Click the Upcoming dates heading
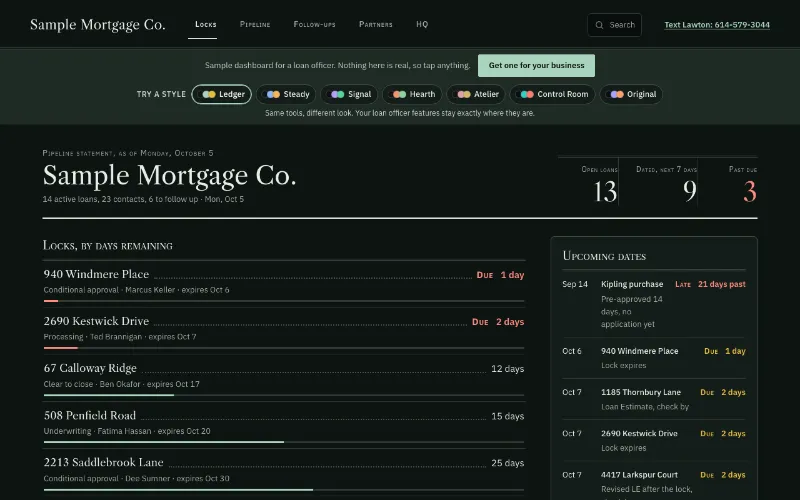Viewport: 800px width, 500px height. pos(604,256)
